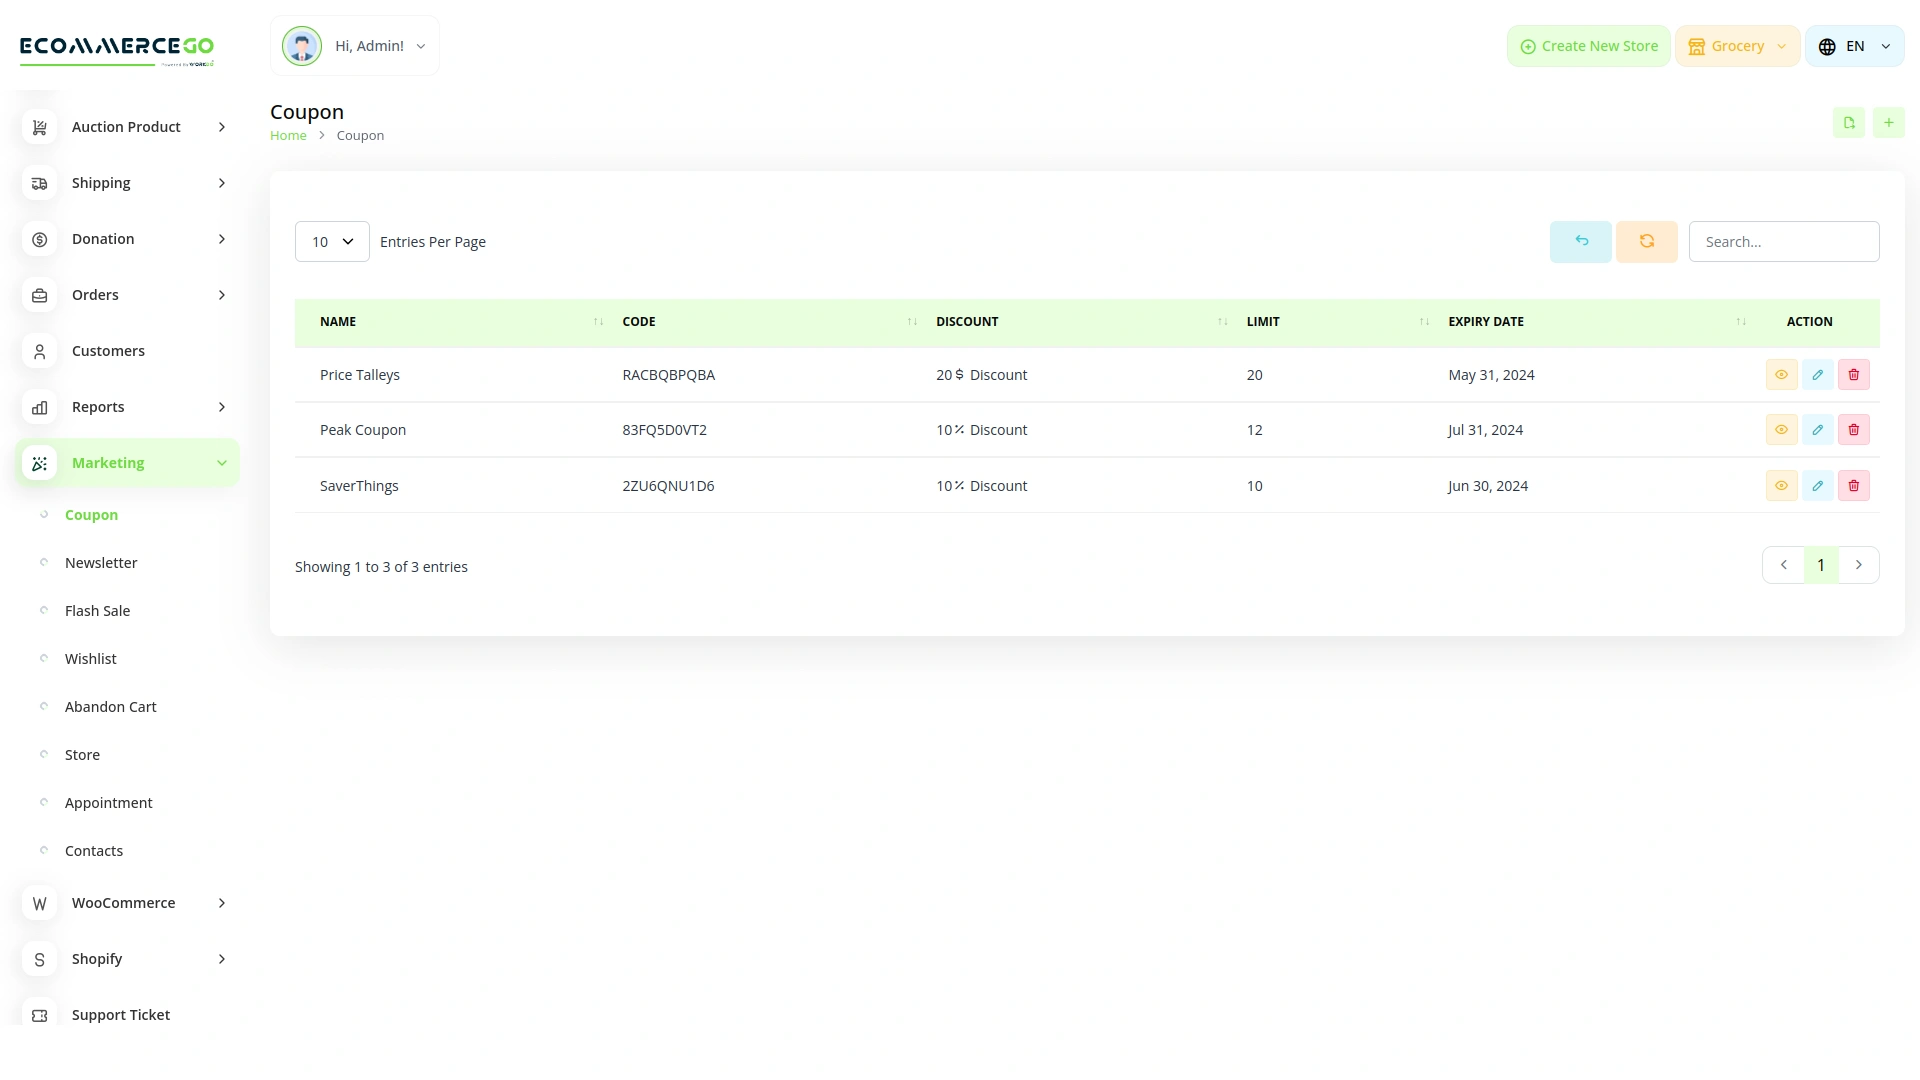Viewport: 1920px width, 1080px height.
Task: Edit the SaverThings coupon
Action: (x=1817, y=486)
